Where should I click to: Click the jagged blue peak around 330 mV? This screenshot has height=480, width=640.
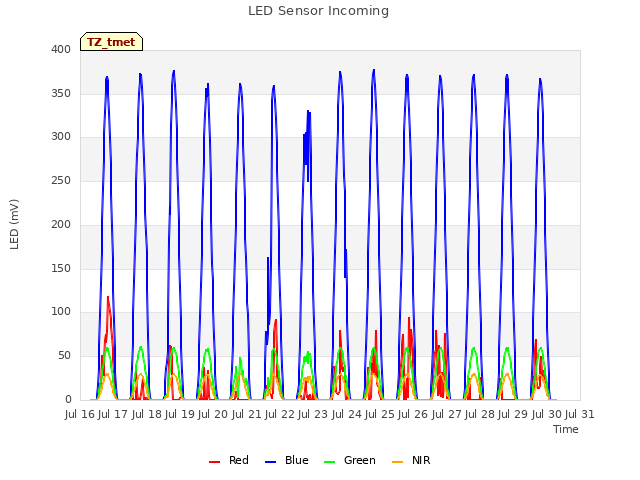(x=308, y=112)
